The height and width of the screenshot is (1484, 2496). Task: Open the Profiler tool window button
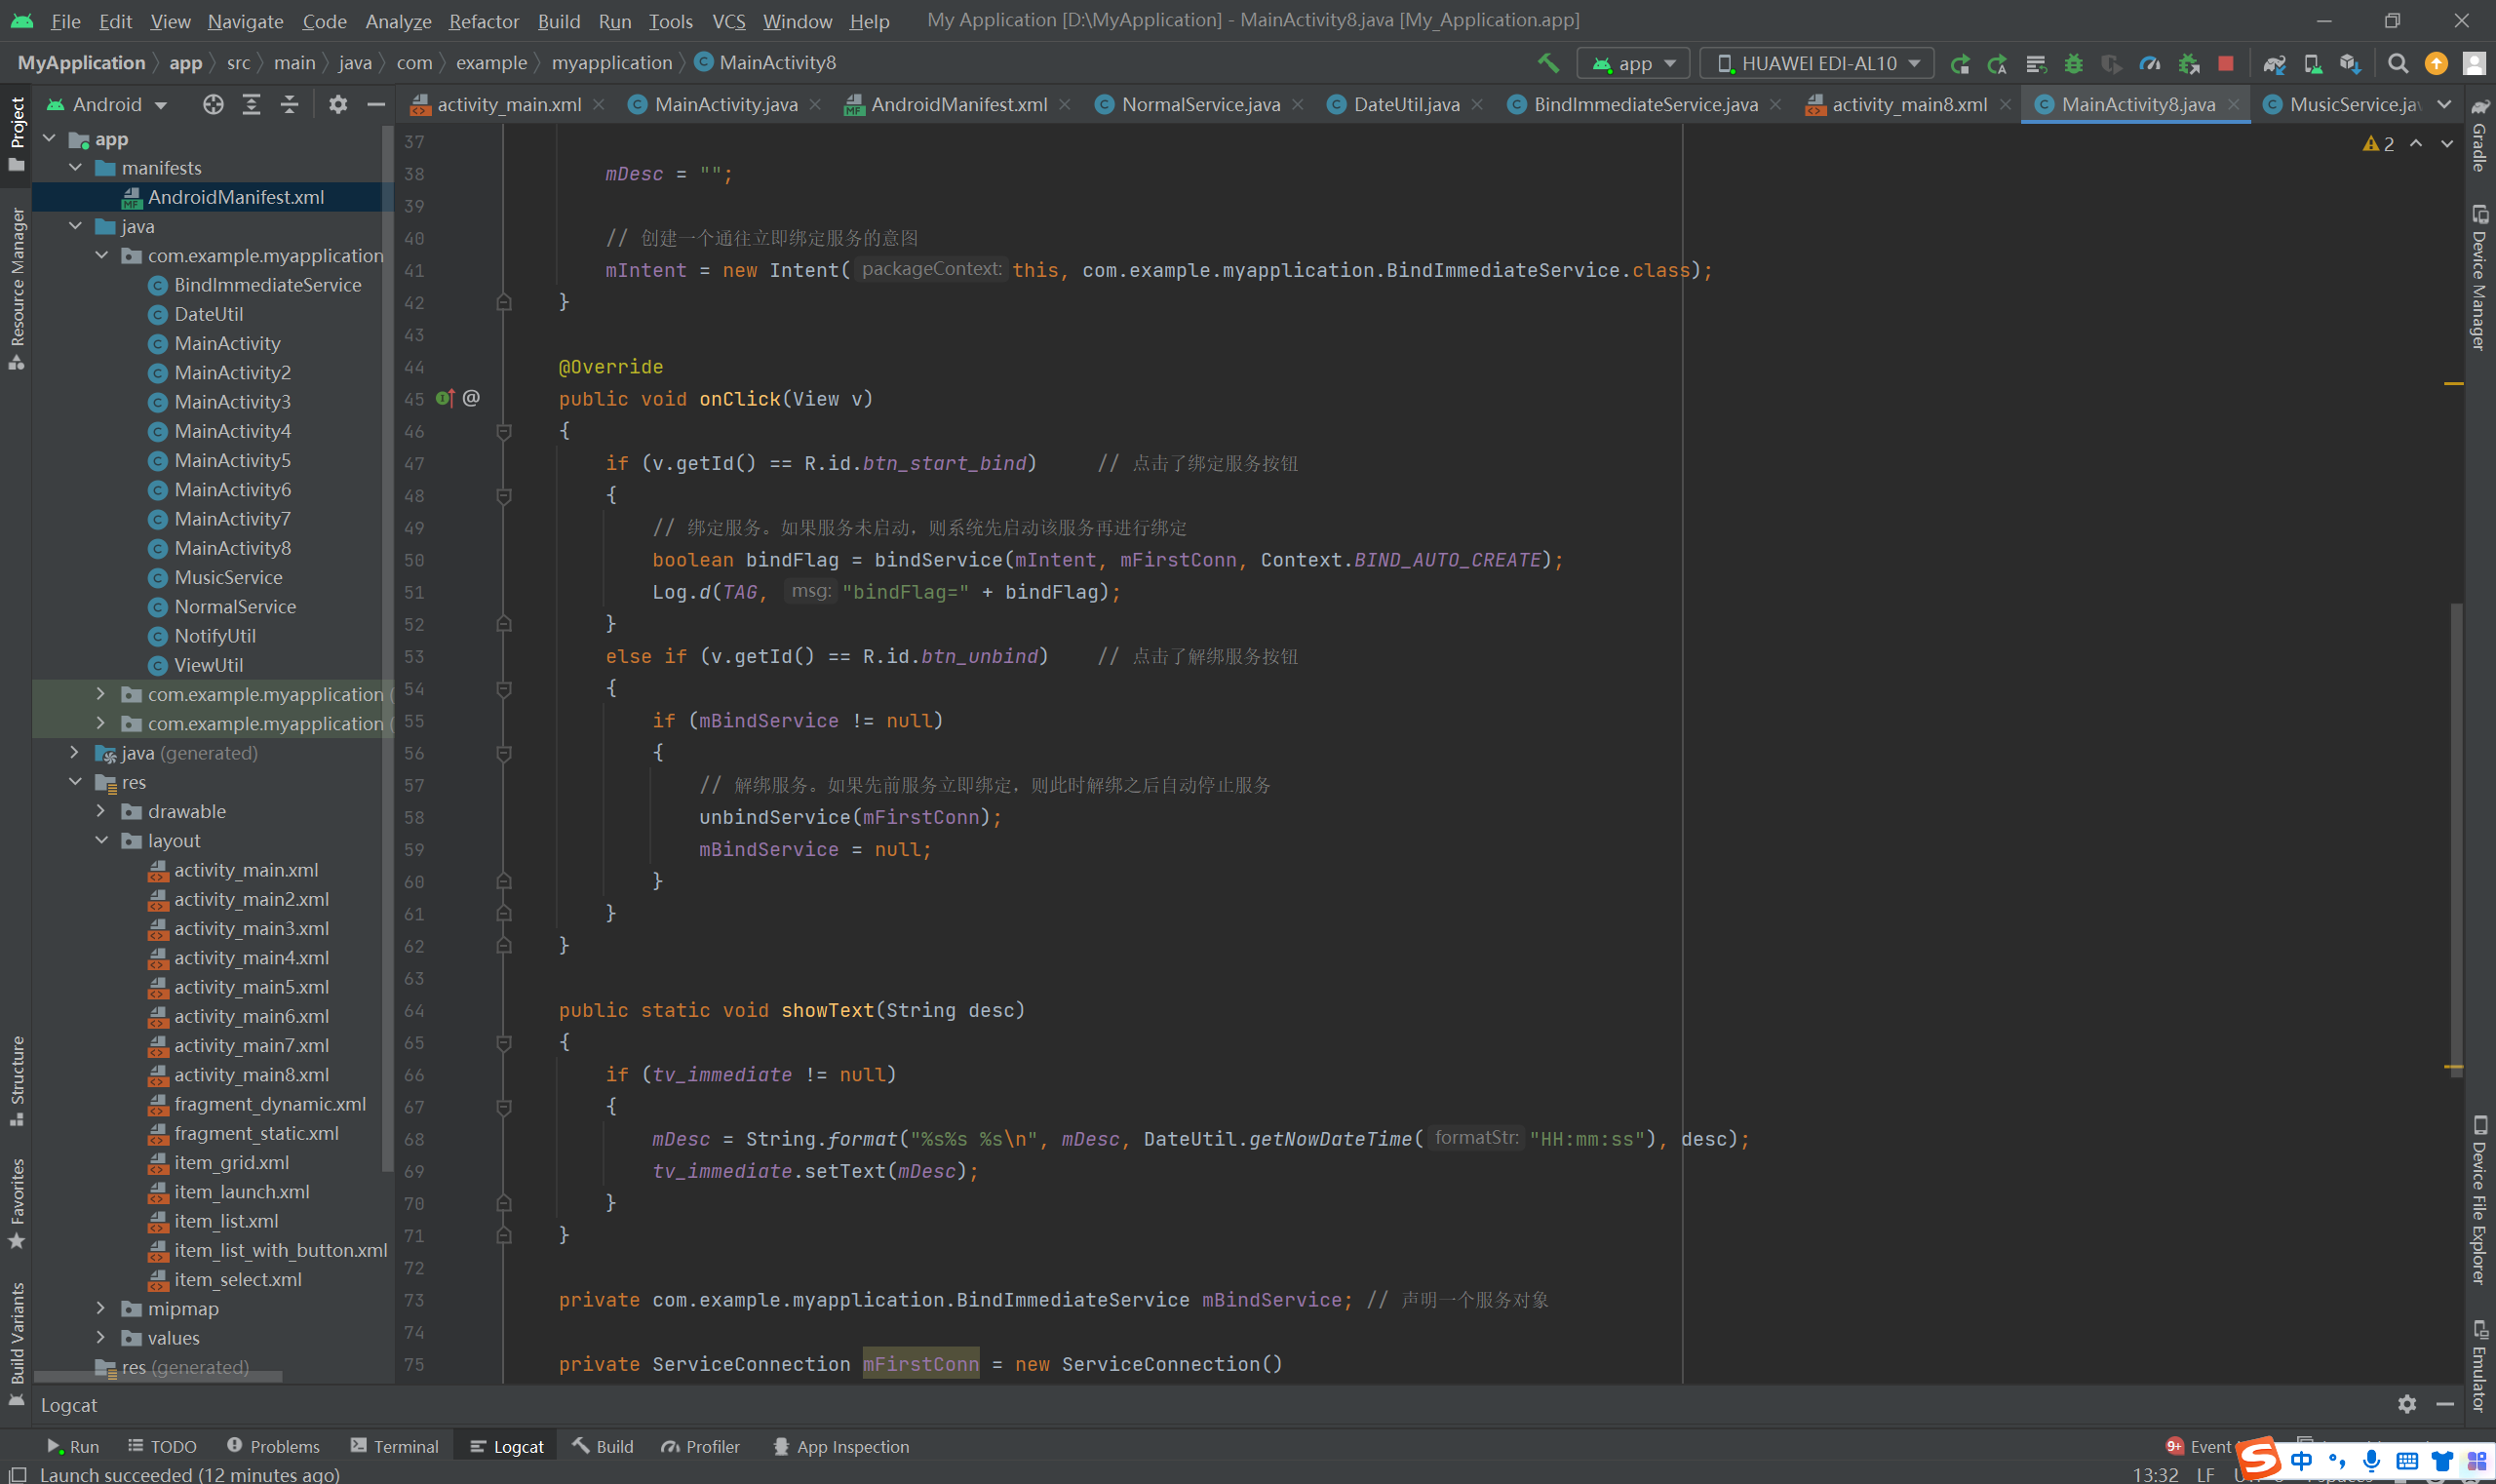click(701, 1446)
